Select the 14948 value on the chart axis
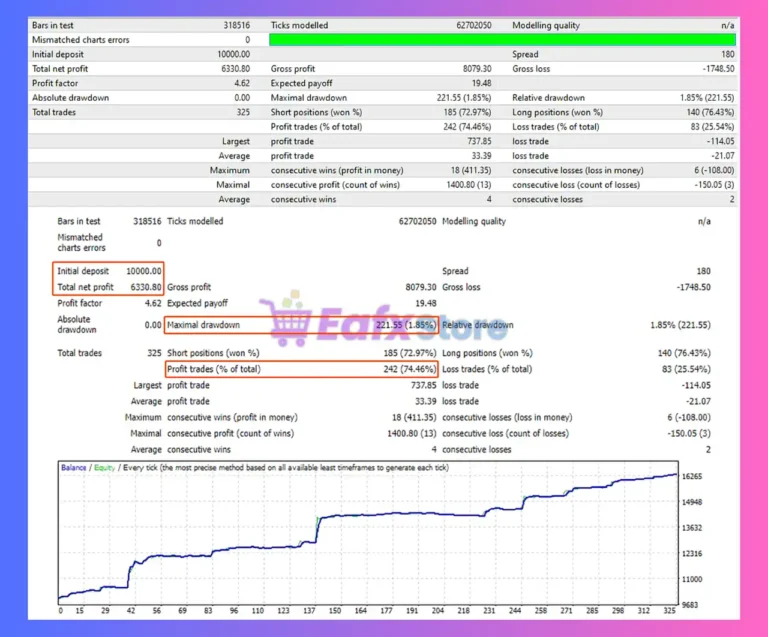 click(x=692, y=502)
